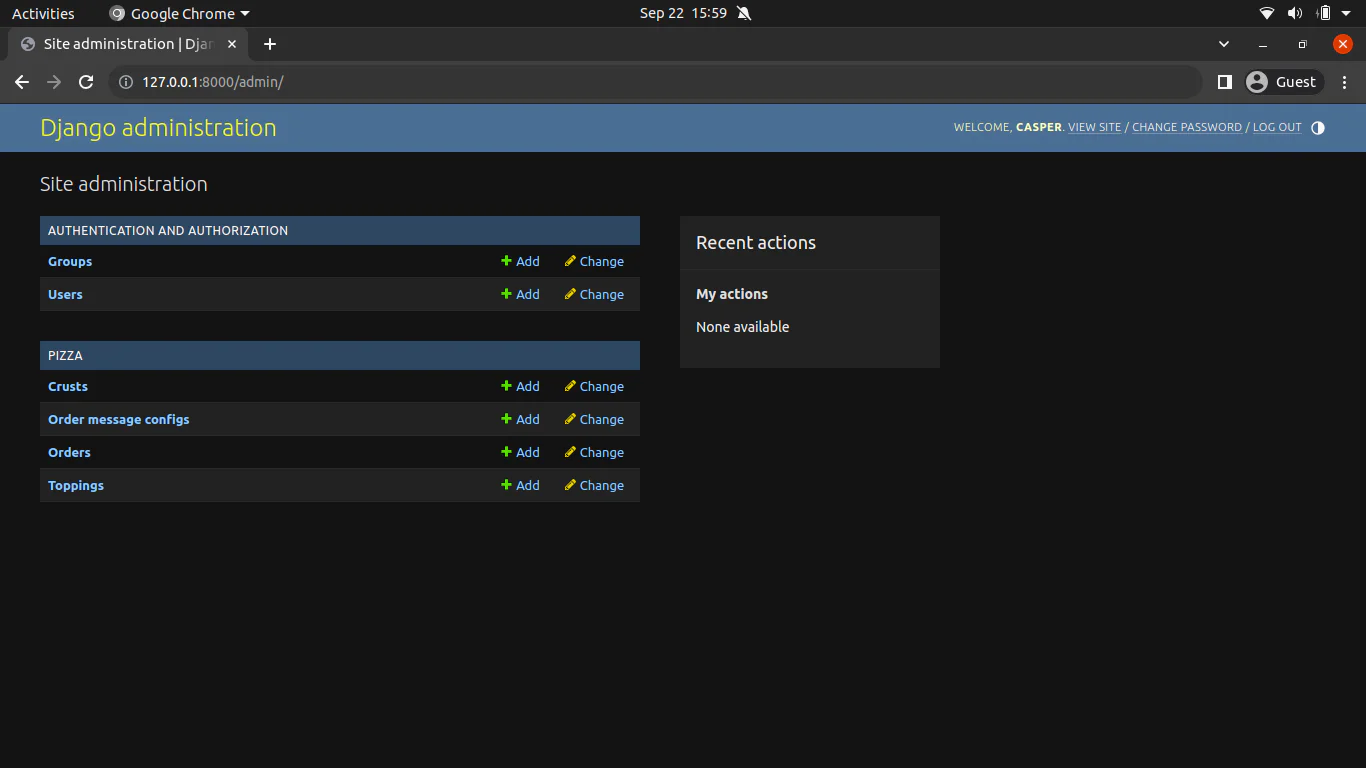This screenshot has width=1366, height=768.
Task: Click Change for Users
Action: pyautogui.click(x=594, y=295)
